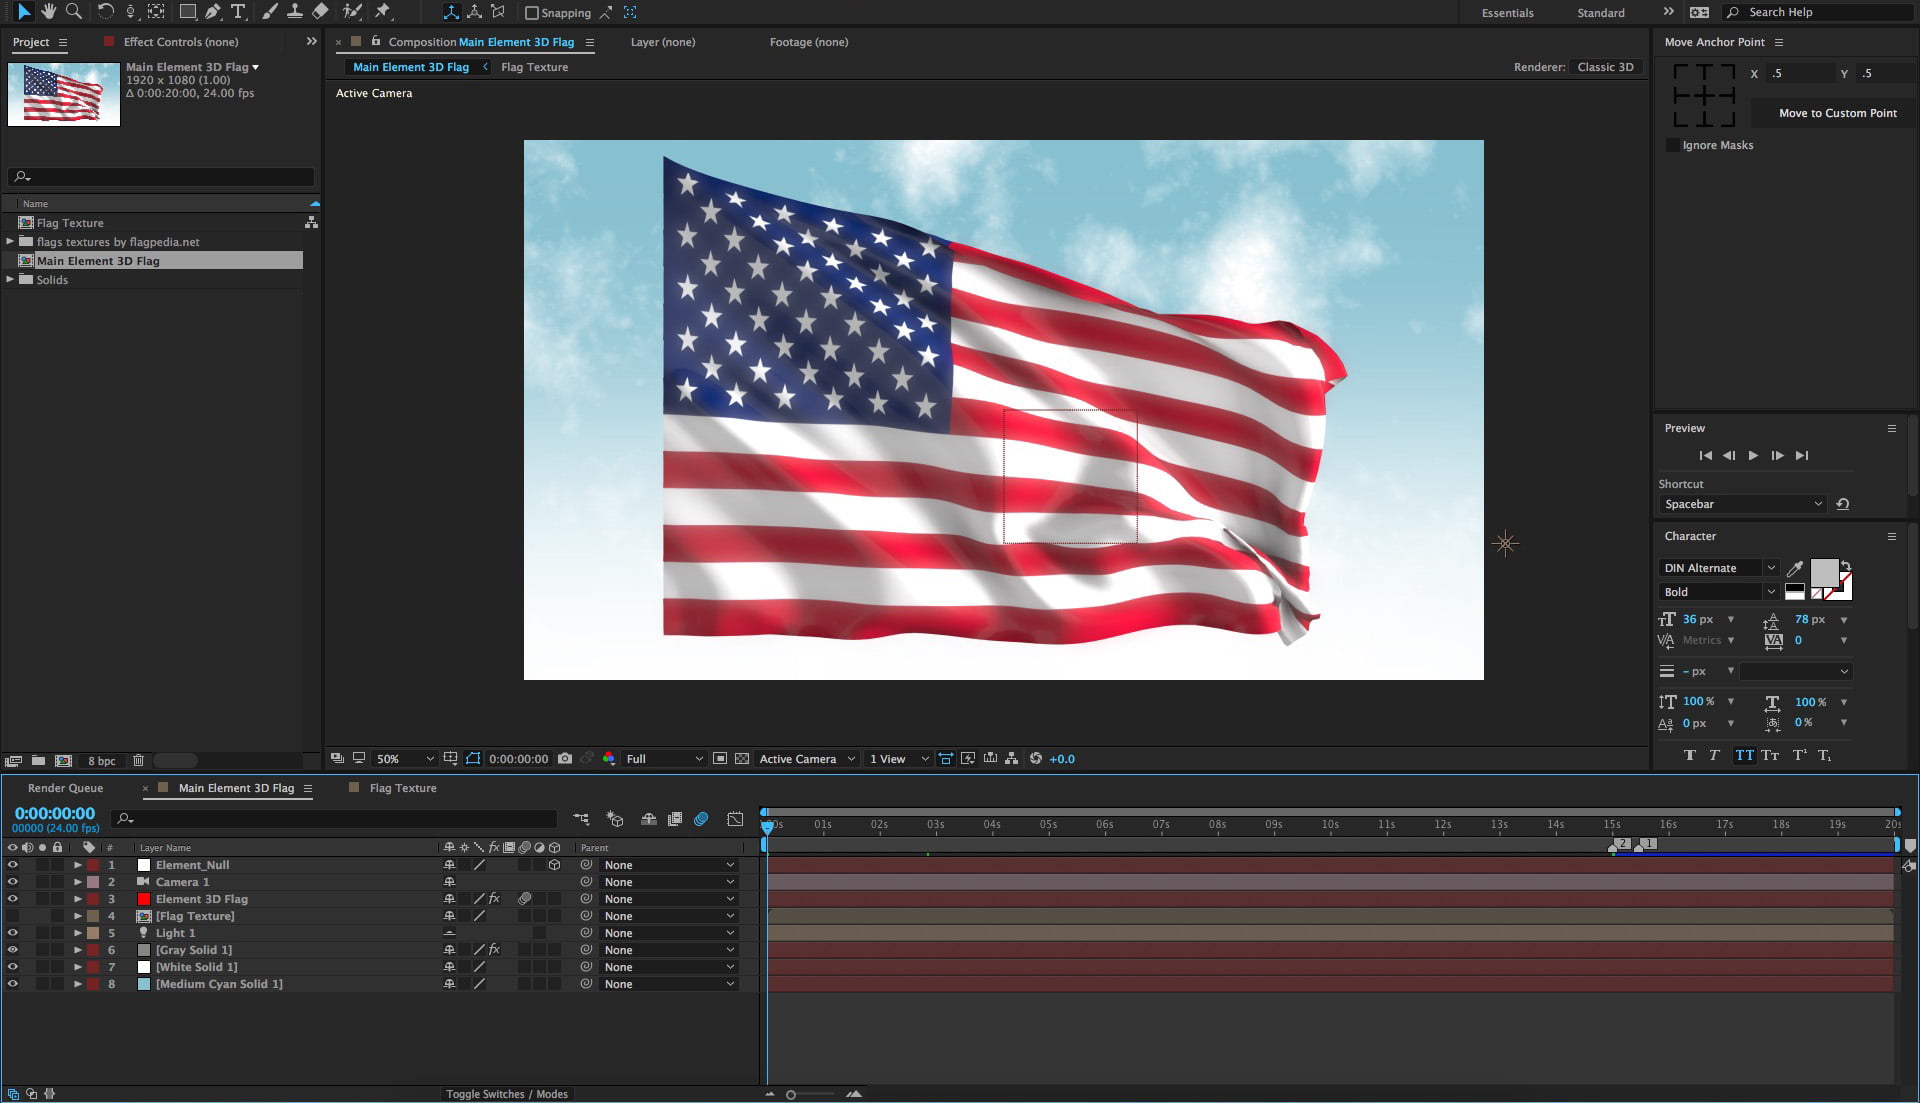Screen dimensions: 1920x1103
Task: Click the Text tool icon in toolbar
Action: [237, 12]
